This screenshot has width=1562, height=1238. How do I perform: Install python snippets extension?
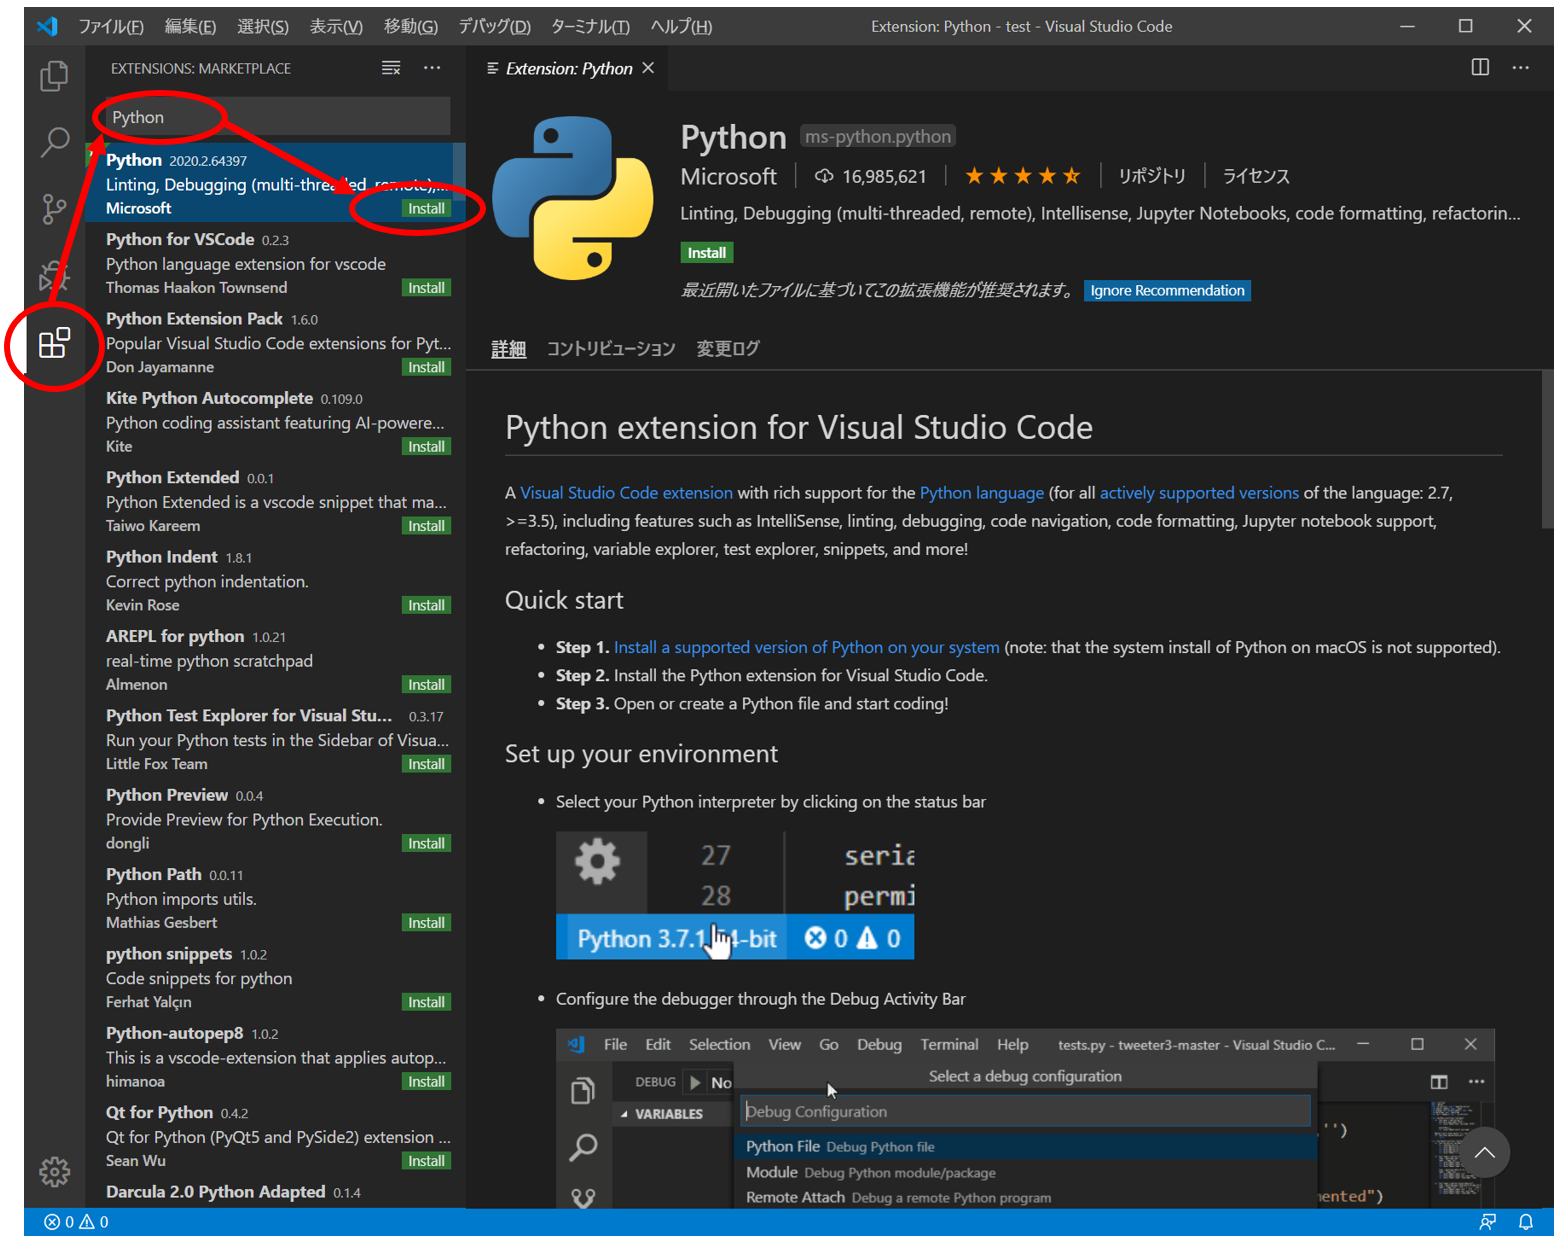coord(426,1002)
